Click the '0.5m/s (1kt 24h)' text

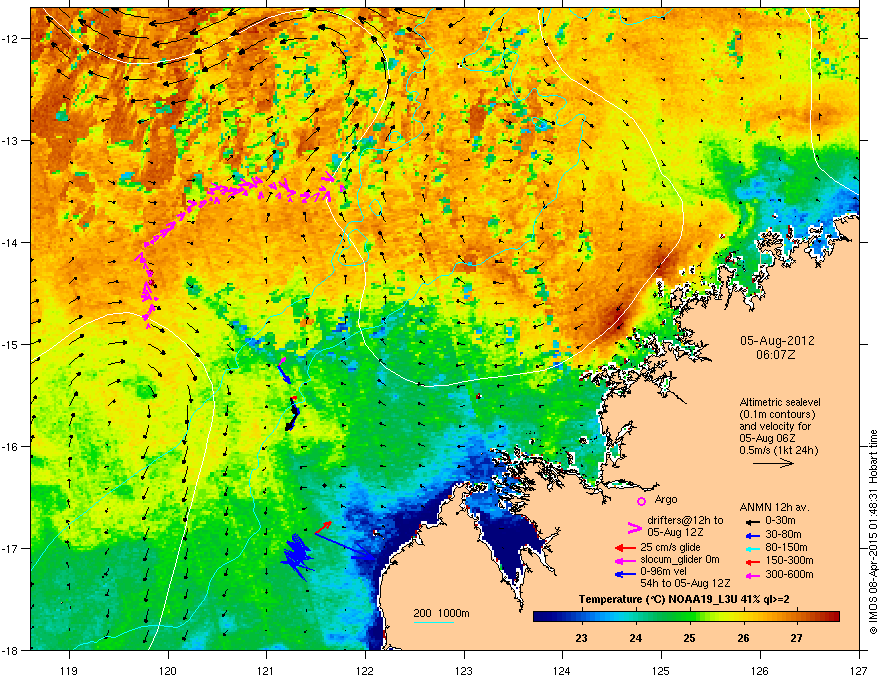[778, 450]
